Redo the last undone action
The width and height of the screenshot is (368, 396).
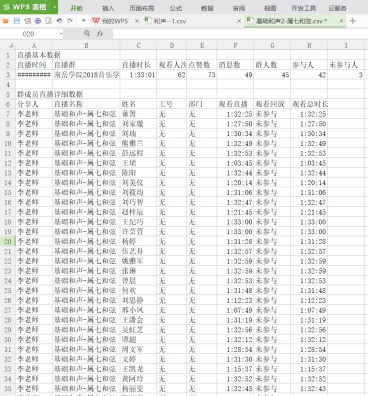[70, 21]
